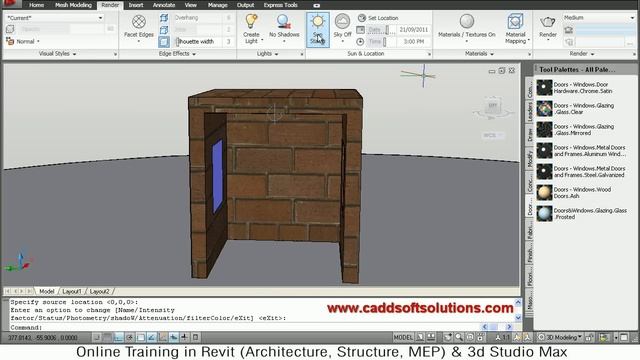Expand the Lights panel

pos(267,54)
